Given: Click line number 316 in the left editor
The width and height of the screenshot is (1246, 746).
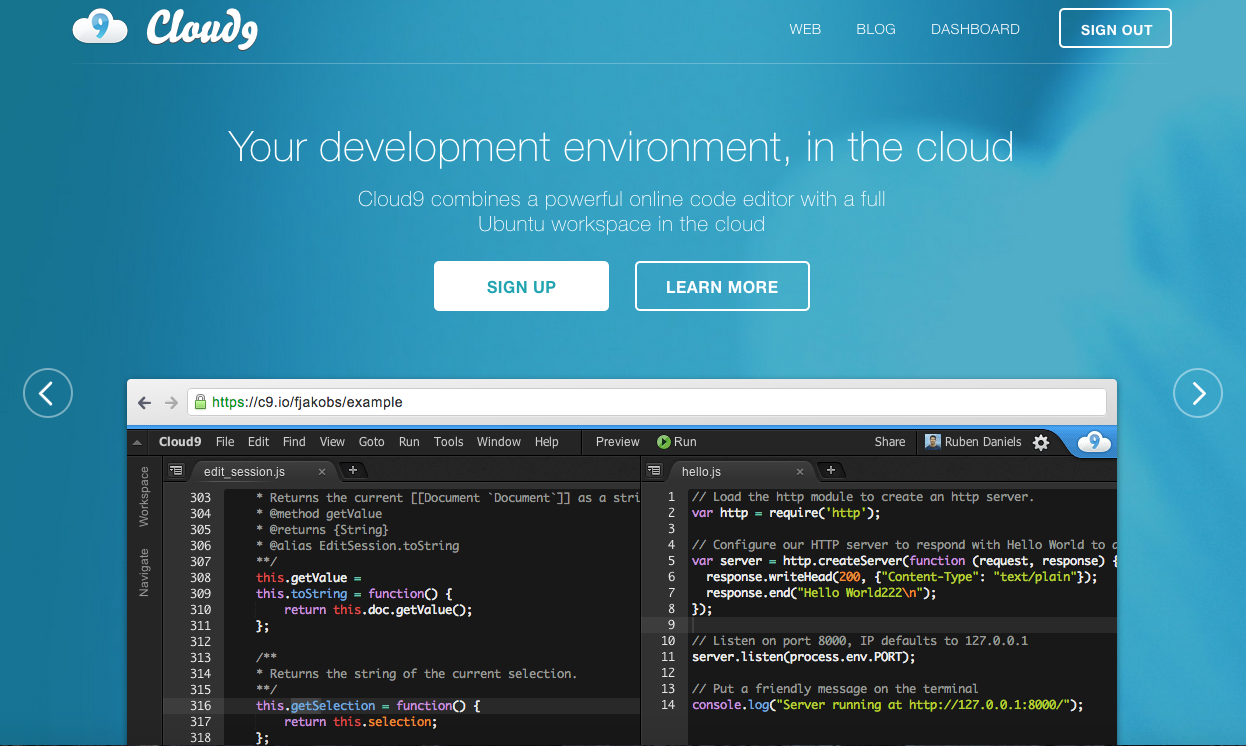Looking at the screenshot, I should coord(200,705).
